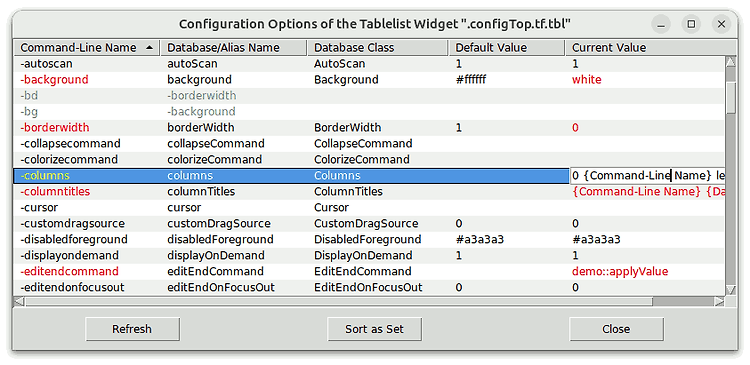Click the sort arrow in Command-Line Name header
The width and height of the screenshot is (750, 365).
coord(150,48)
